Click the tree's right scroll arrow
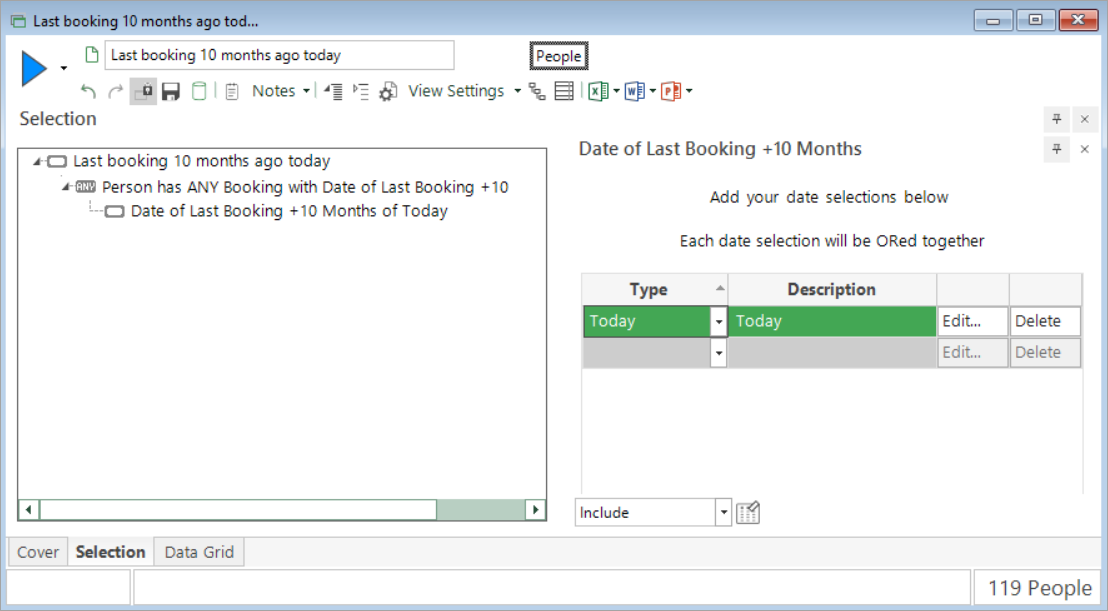The height and width of the screenshot is (611, 1108). (x=535, y=510)
